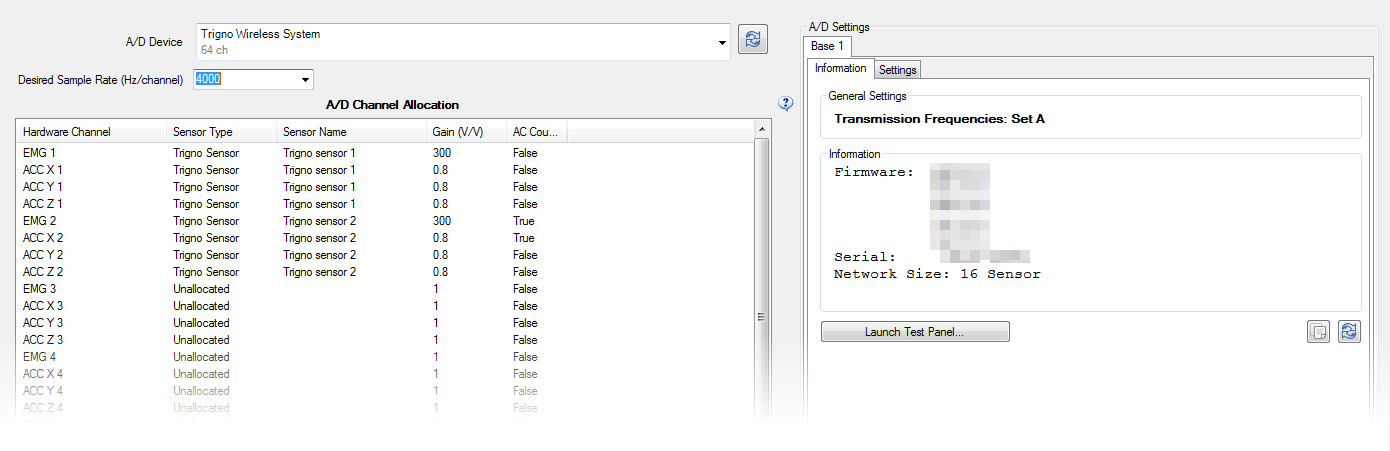Select the ACC Z 2 channel row
1390x451 pixels.
coord(385,271)
